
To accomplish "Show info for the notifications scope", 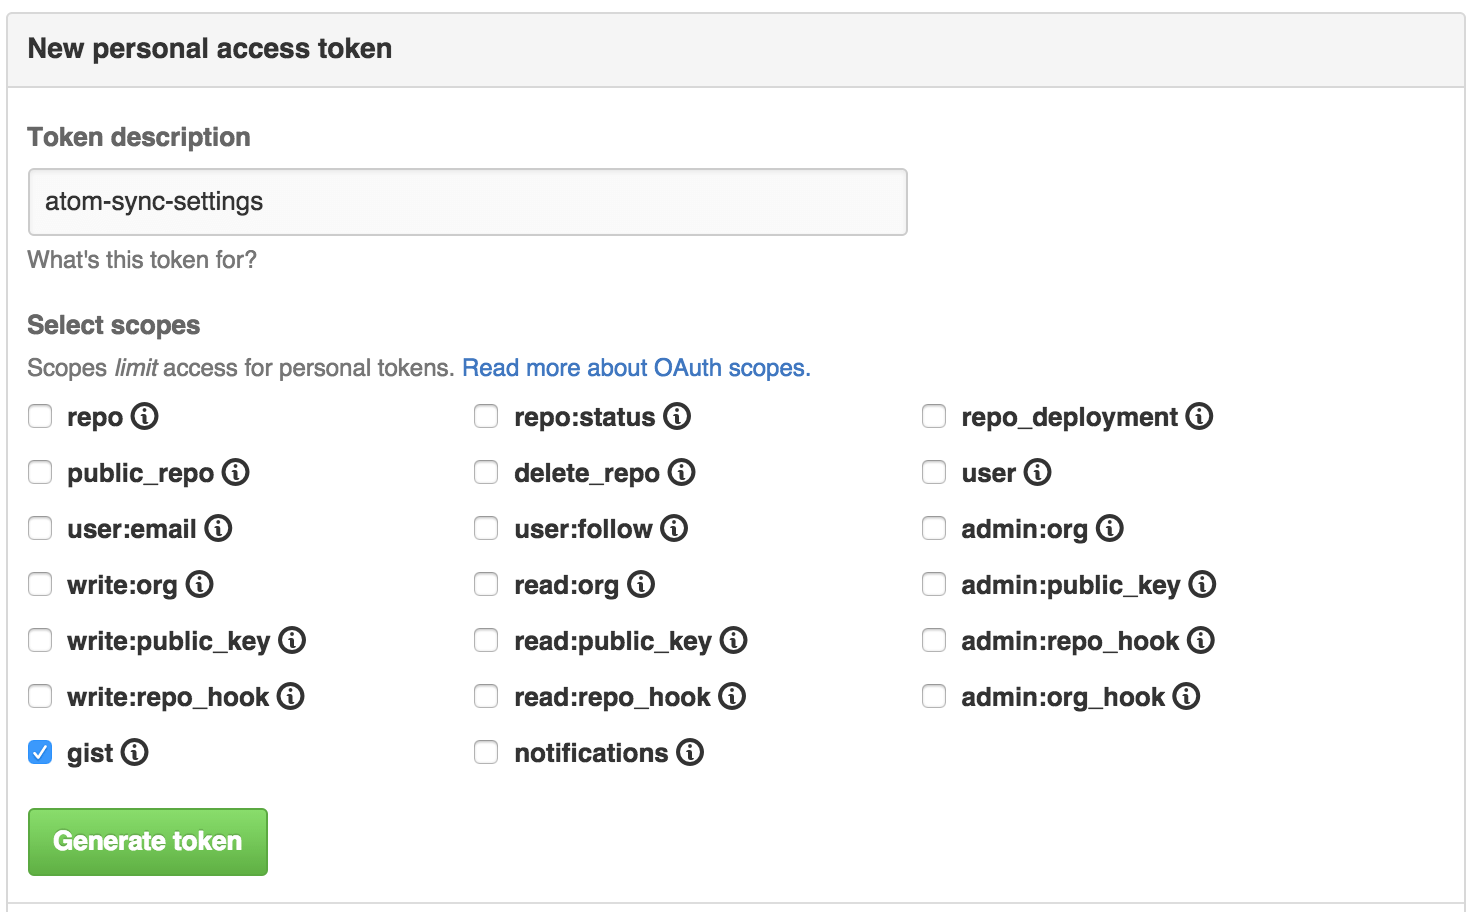I will (x=690, y=752).
